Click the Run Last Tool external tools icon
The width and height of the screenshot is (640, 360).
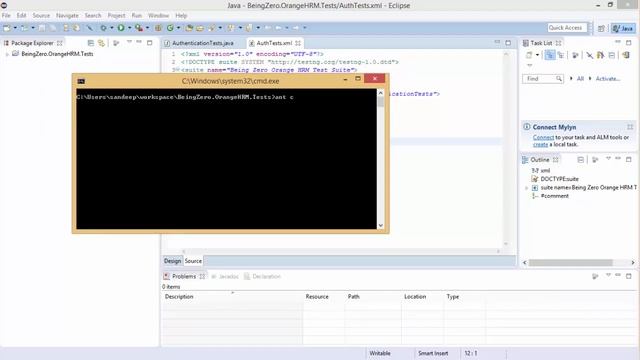pos(139,28)
